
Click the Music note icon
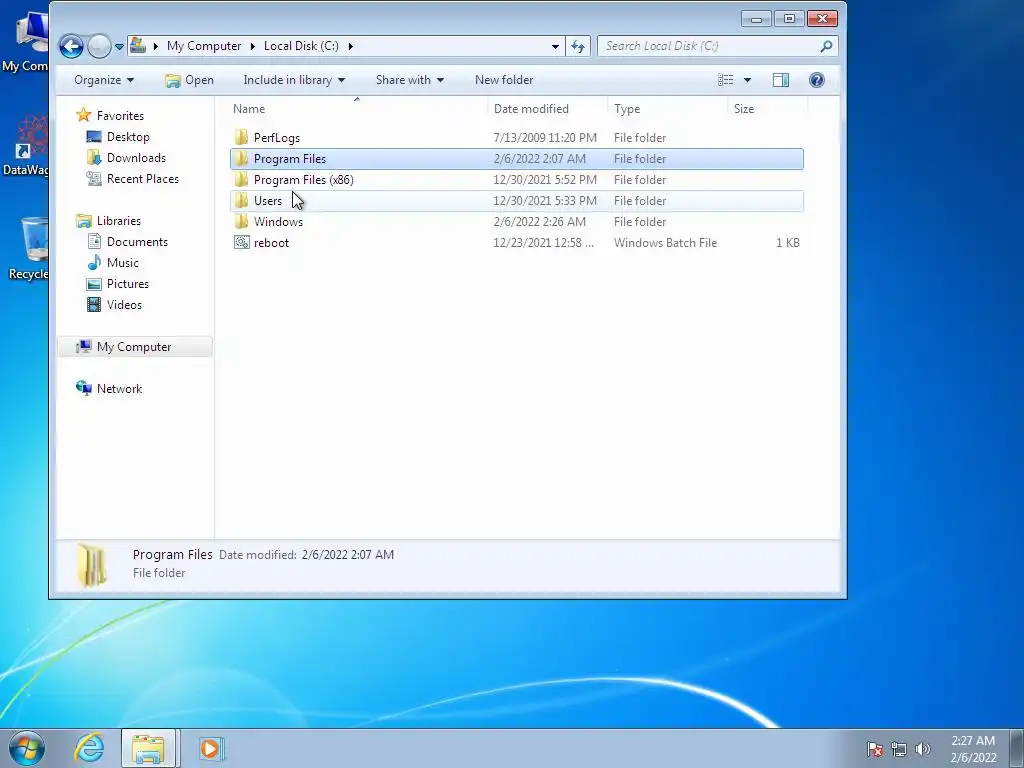point(94,262)
